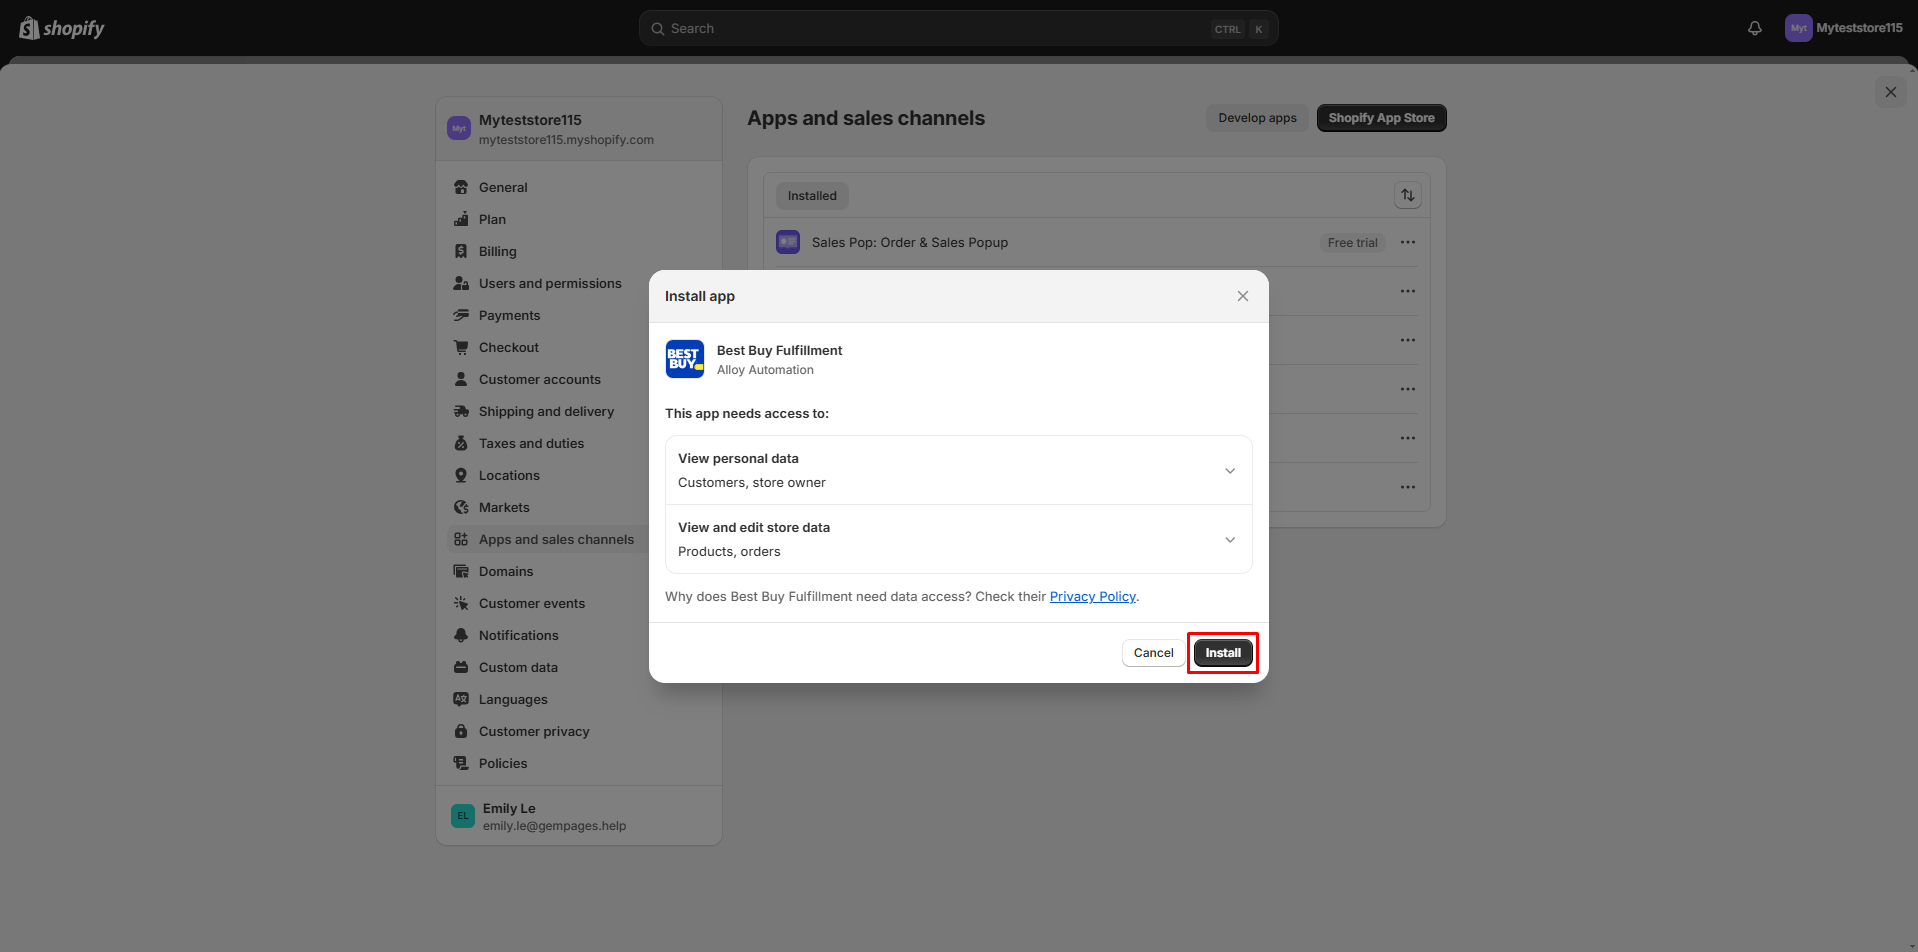Click the Sales Pop app icon
This screenshot has height=952, width=1918.
[788, 242]
